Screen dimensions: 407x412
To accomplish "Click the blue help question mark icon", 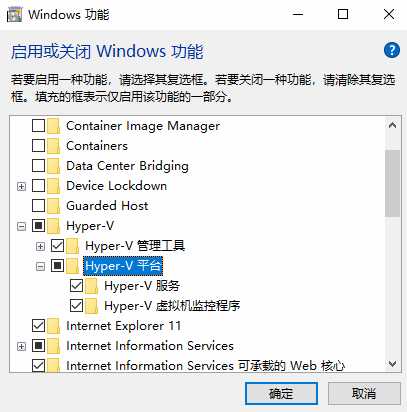I will coord(391,51).
